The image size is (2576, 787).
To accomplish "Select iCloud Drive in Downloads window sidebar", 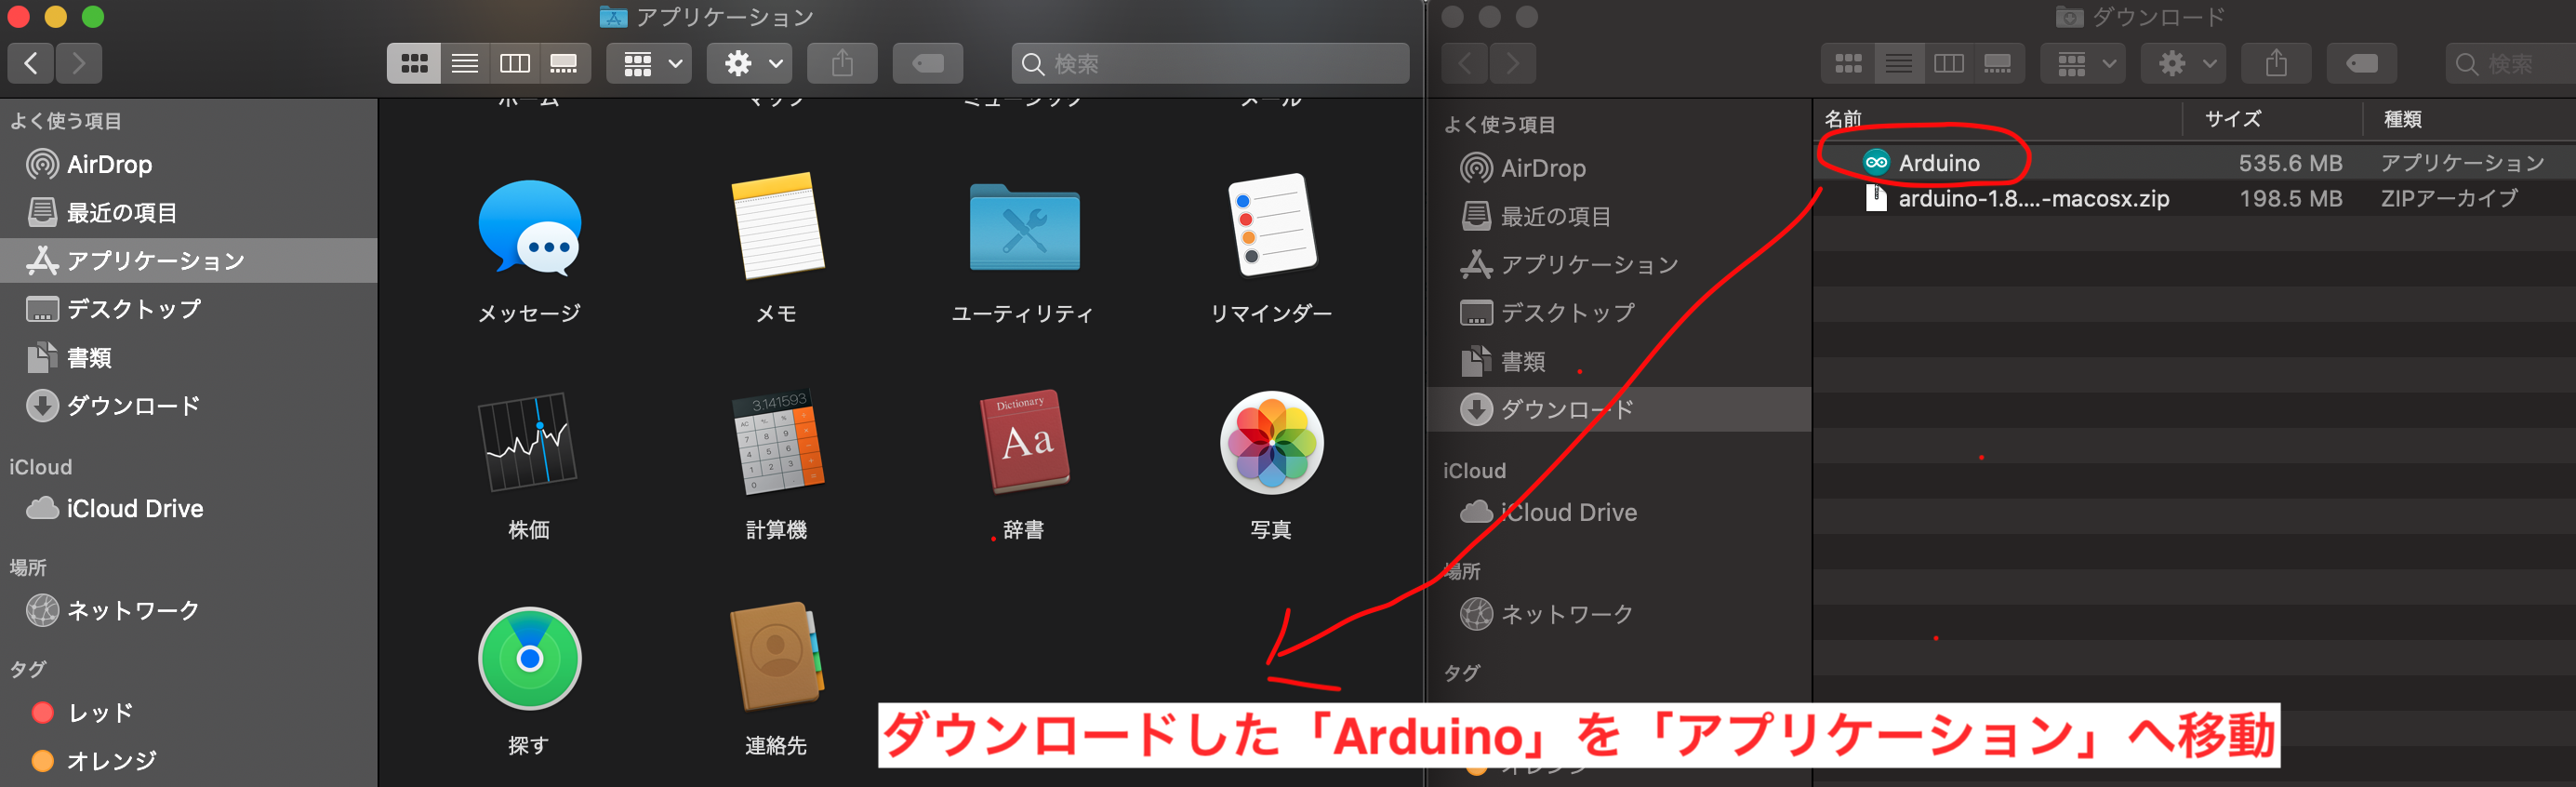I will (1620, 512).
